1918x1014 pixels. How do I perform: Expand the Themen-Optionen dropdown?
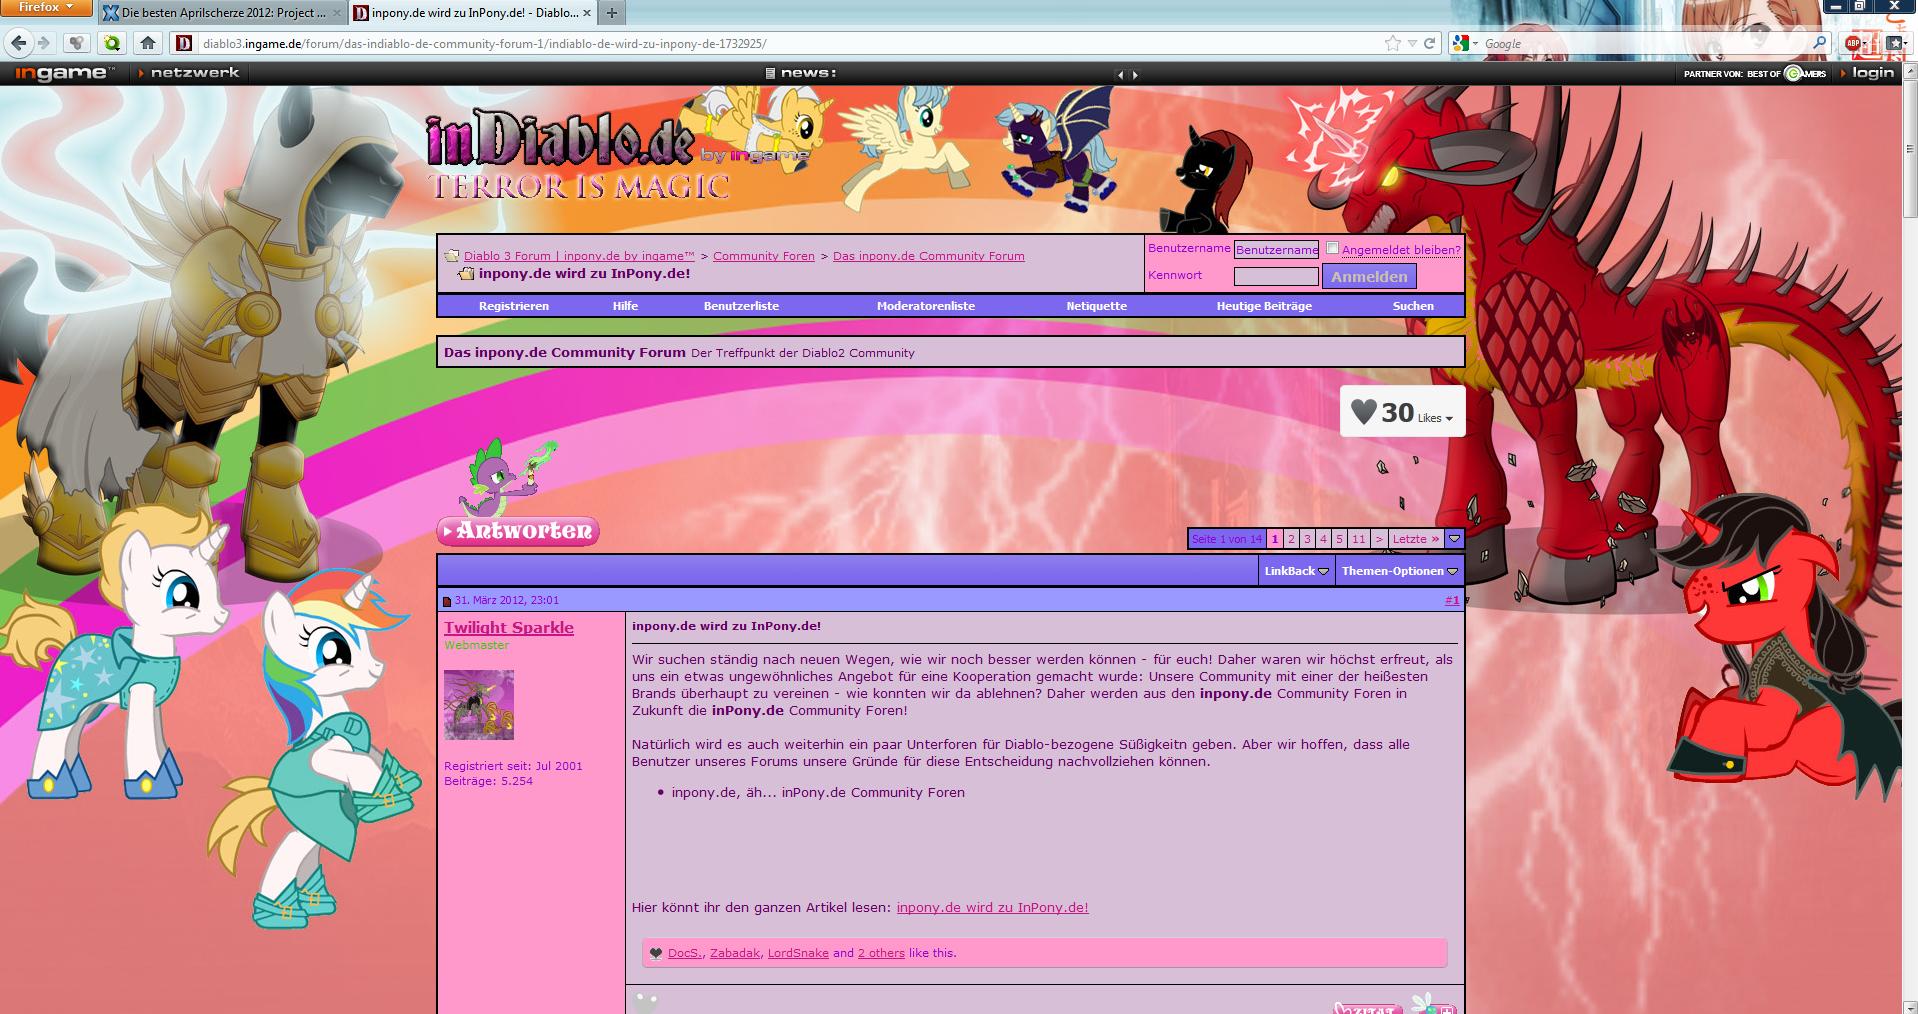click(x=1399, y=571)
